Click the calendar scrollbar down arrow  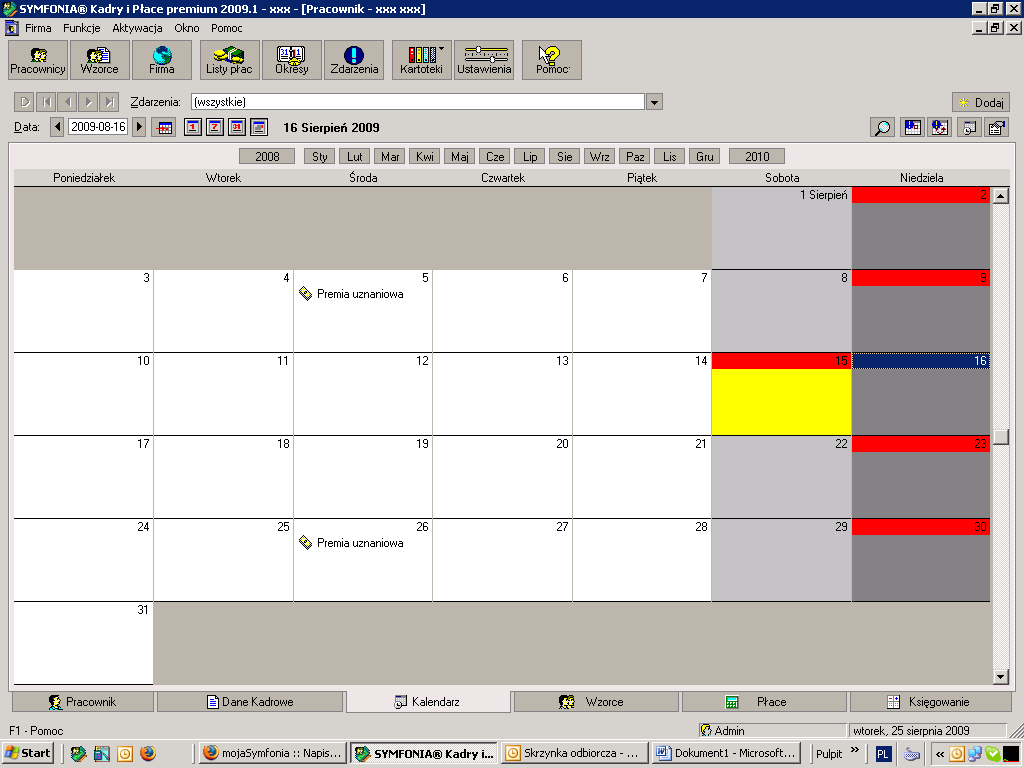pos(1000,677)
